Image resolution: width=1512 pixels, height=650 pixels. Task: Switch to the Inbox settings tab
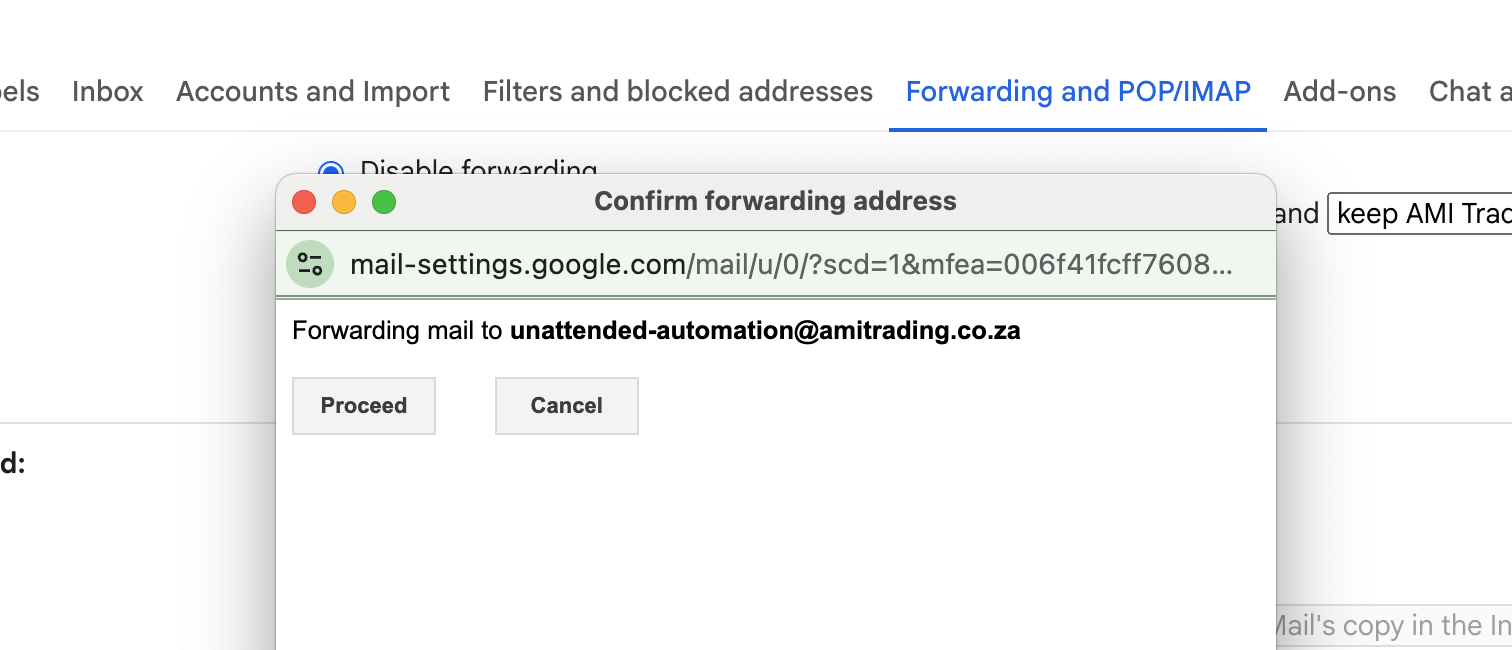click(x=108, y=92)
